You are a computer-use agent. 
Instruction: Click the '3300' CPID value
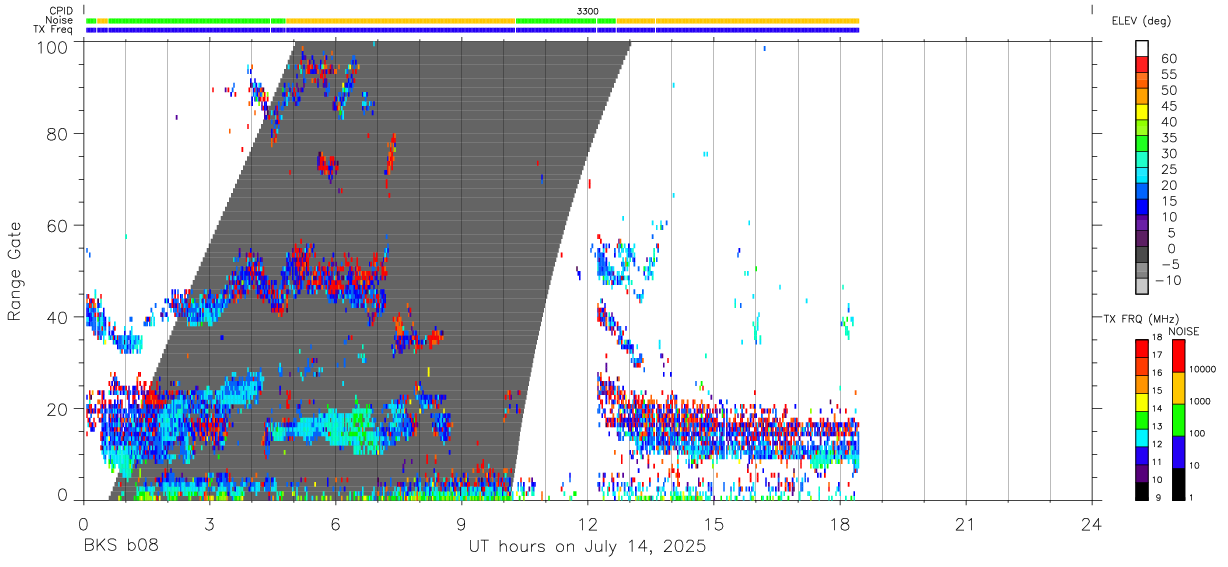[x=588, y=11]
